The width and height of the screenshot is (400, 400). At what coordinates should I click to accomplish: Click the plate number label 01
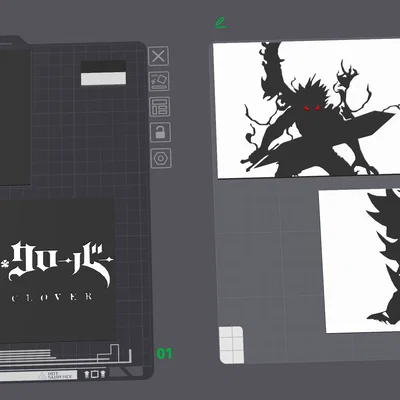coord(164,354)
